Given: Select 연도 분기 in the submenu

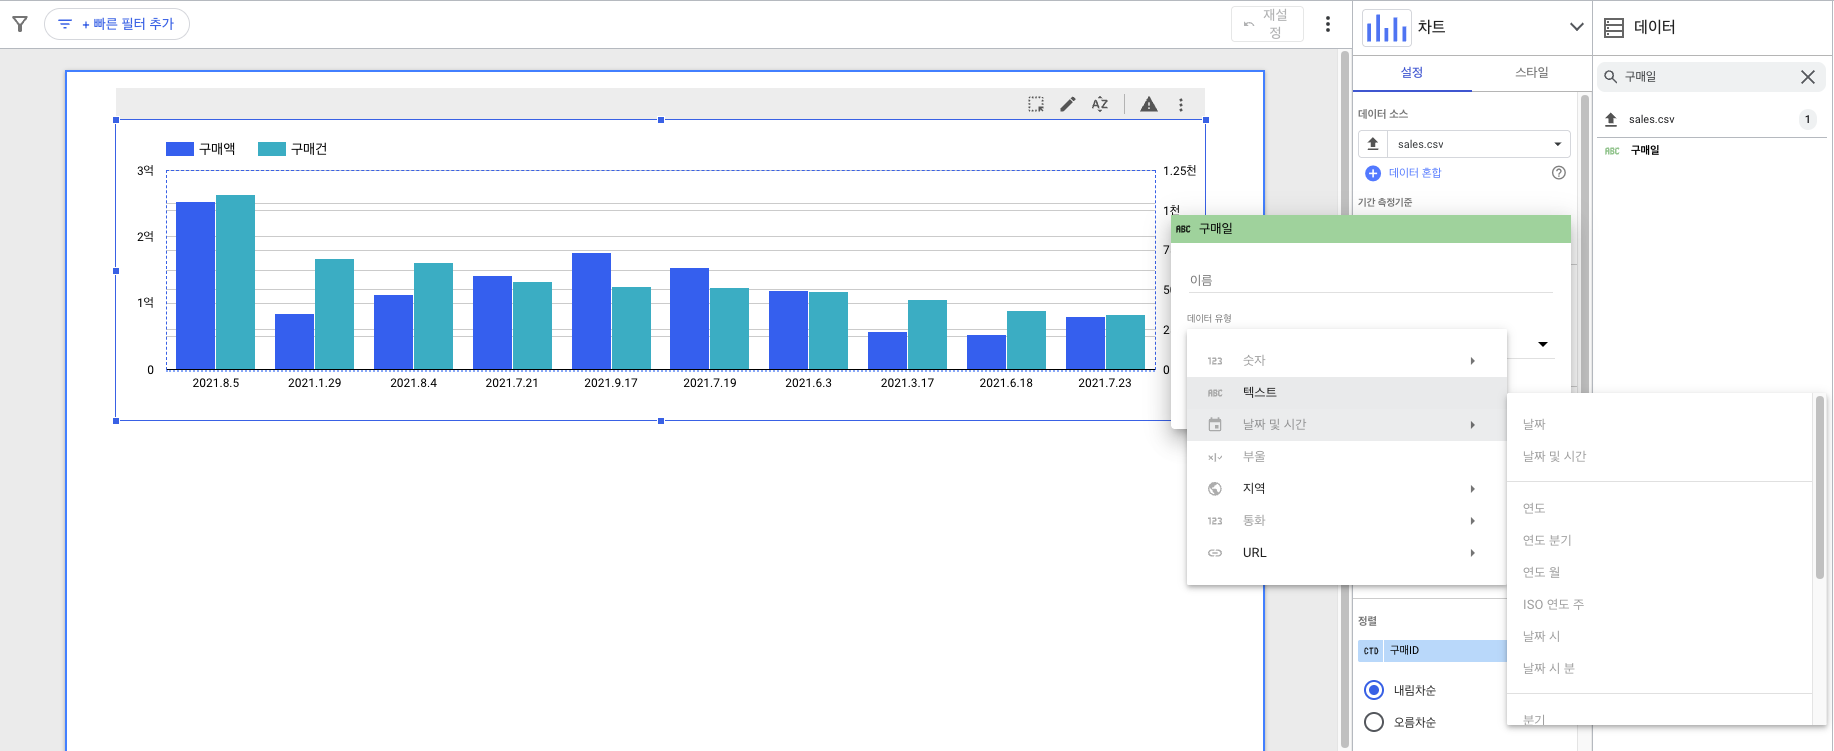Looking at the screenshot, I should pyautogui.click(x=1660, y=541).
